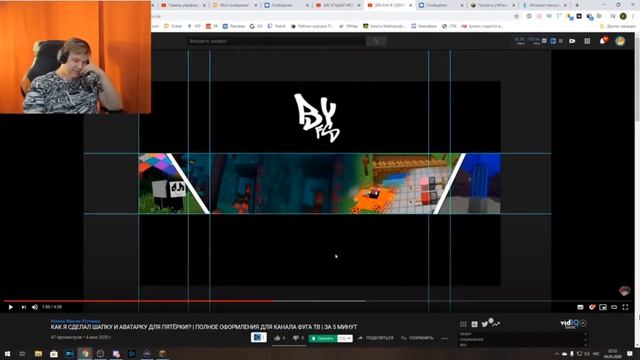
Task: Open YouTube notifications bell
Action: click(x=603, y=40)
